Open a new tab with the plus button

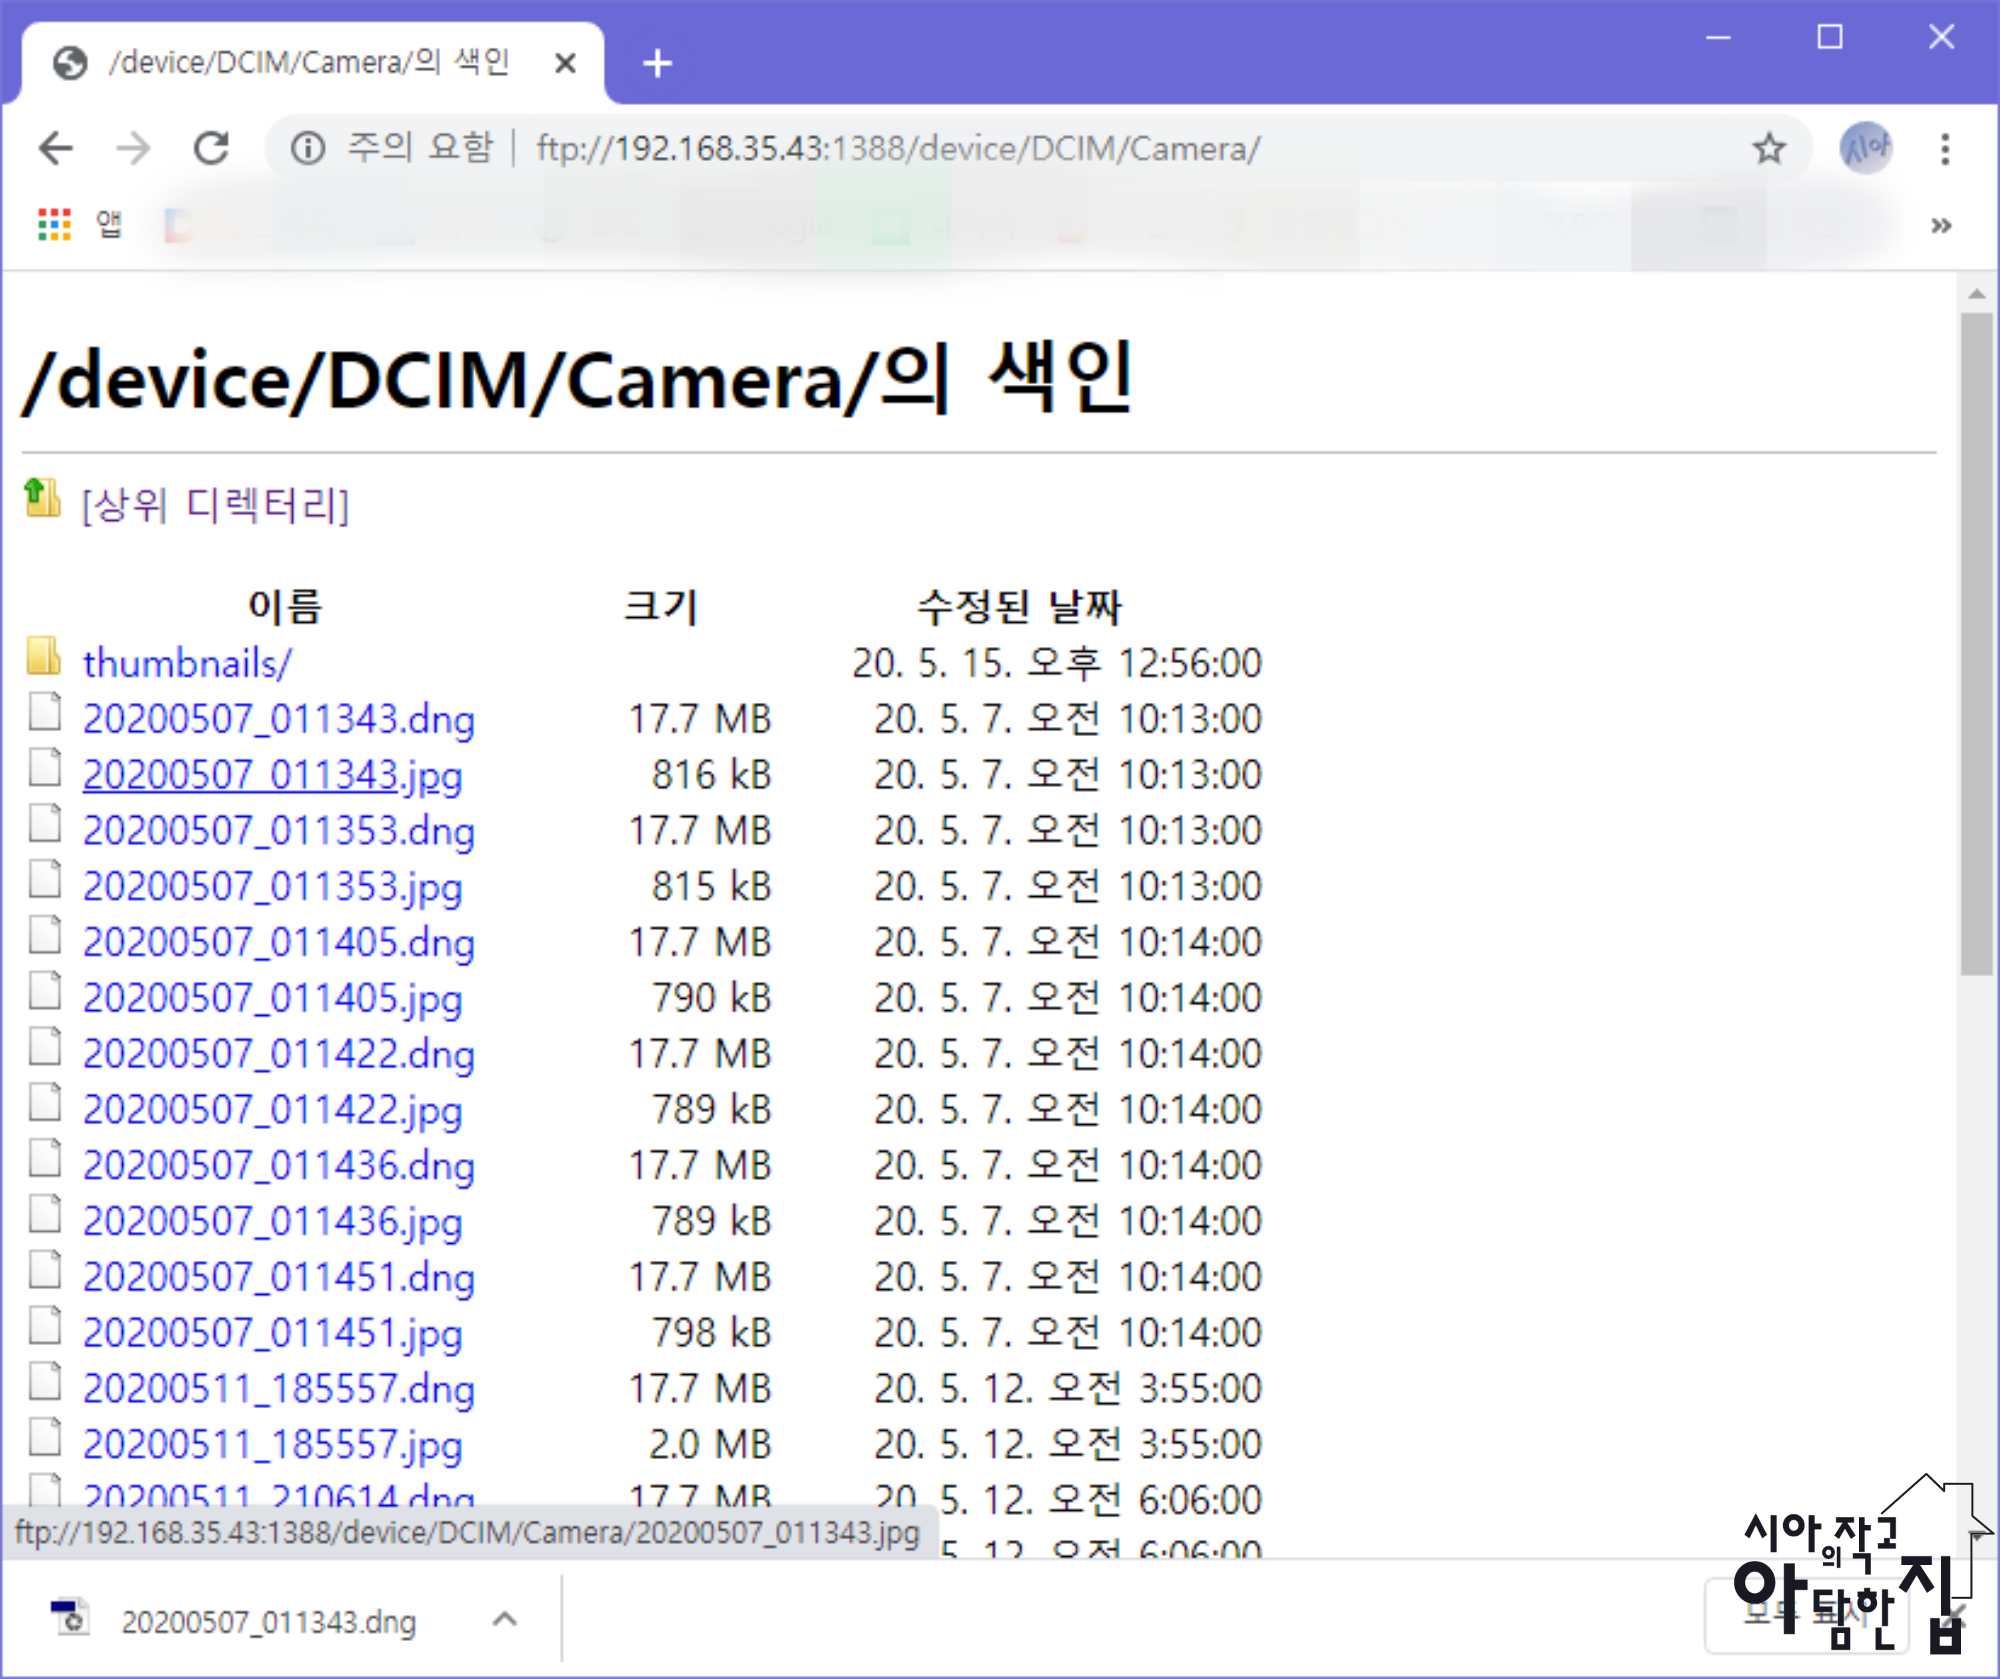(x=657, y=64)
